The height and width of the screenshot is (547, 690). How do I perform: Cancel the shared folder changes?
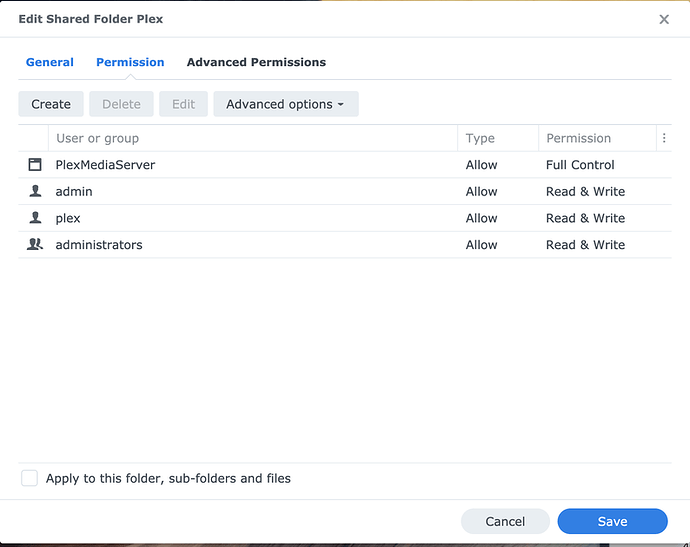coord(505,521)
